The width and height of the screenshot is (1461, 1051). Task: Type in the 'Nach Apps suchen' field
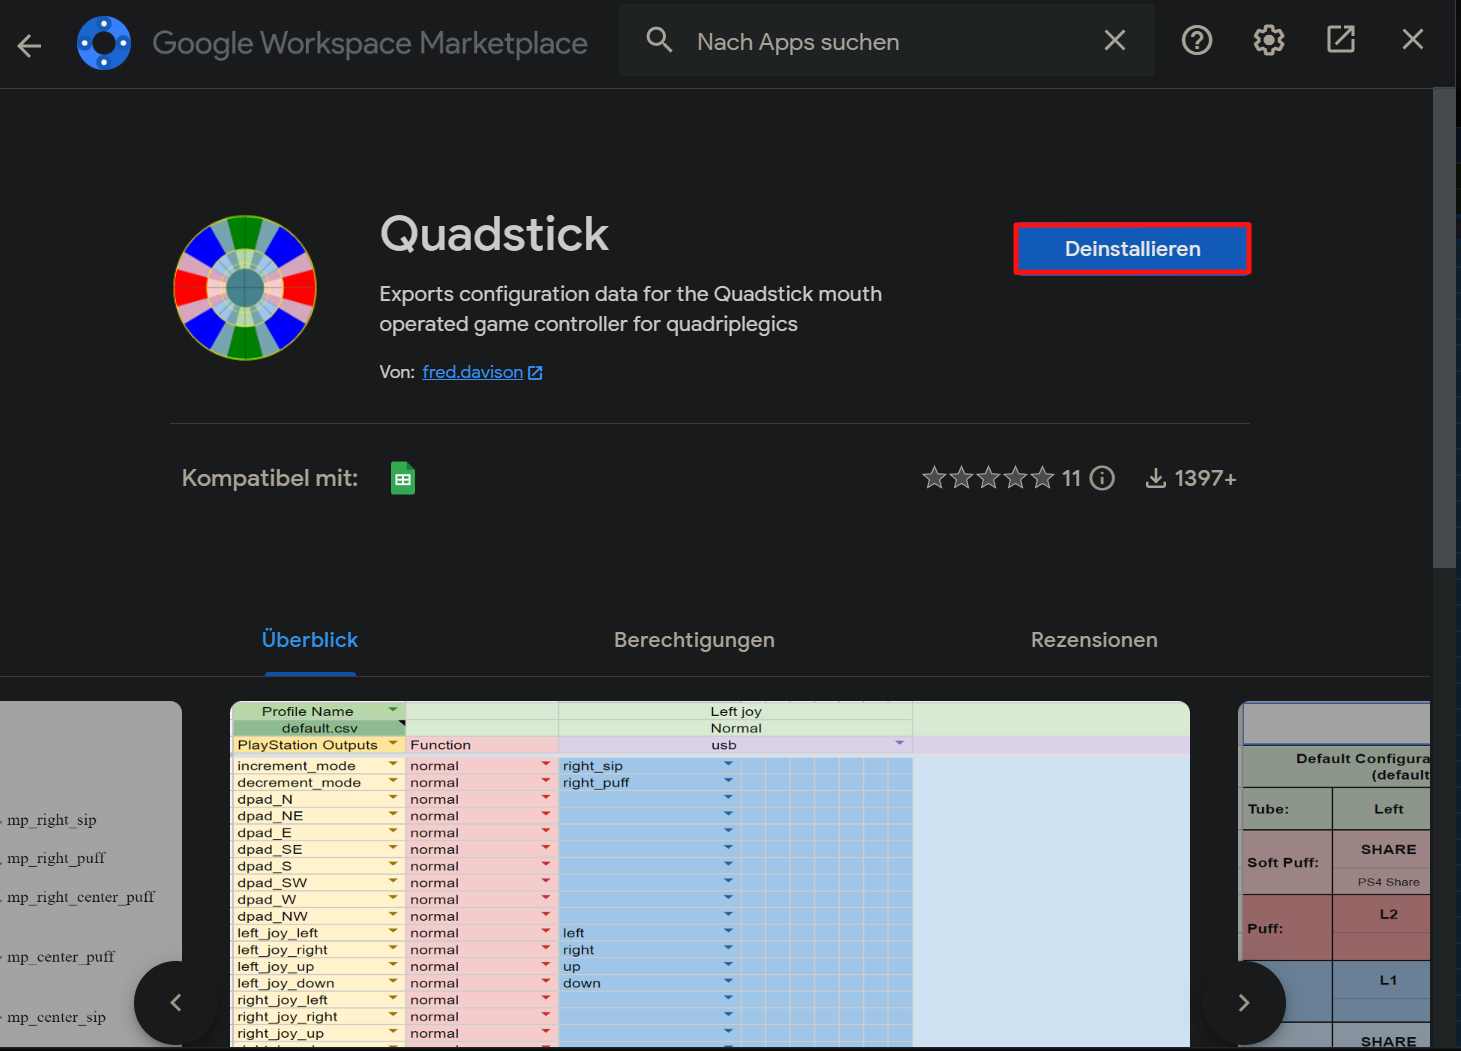click(x=880, y=42)
